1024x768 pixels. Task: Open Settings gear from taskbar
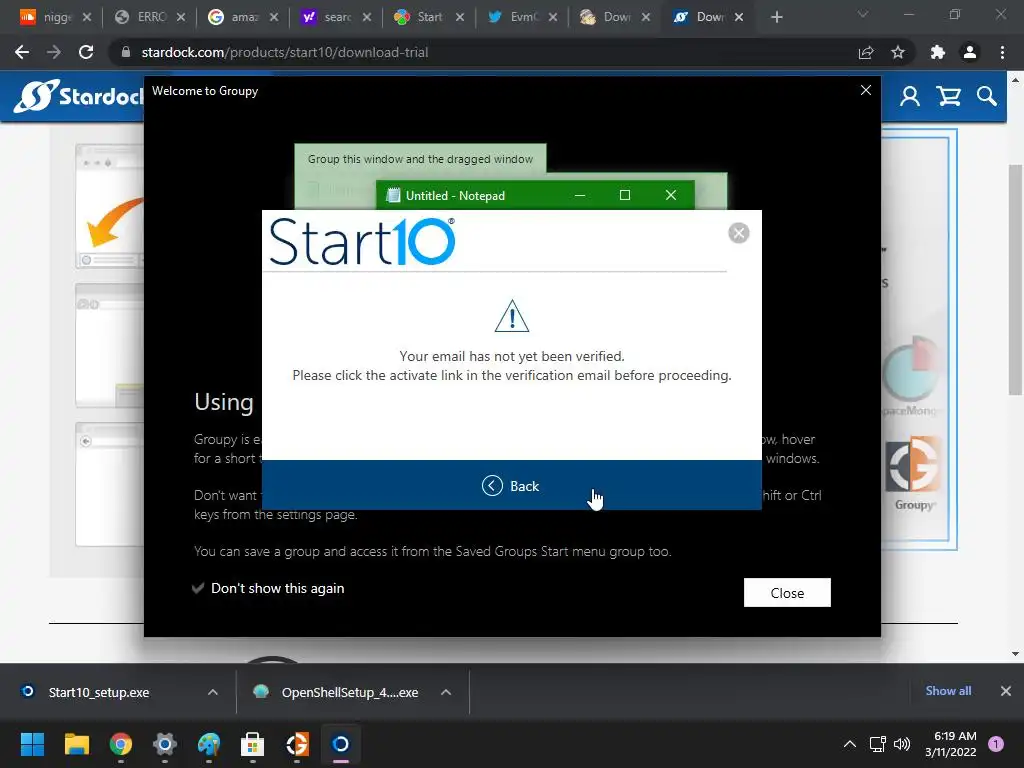(x=165, y=744)
